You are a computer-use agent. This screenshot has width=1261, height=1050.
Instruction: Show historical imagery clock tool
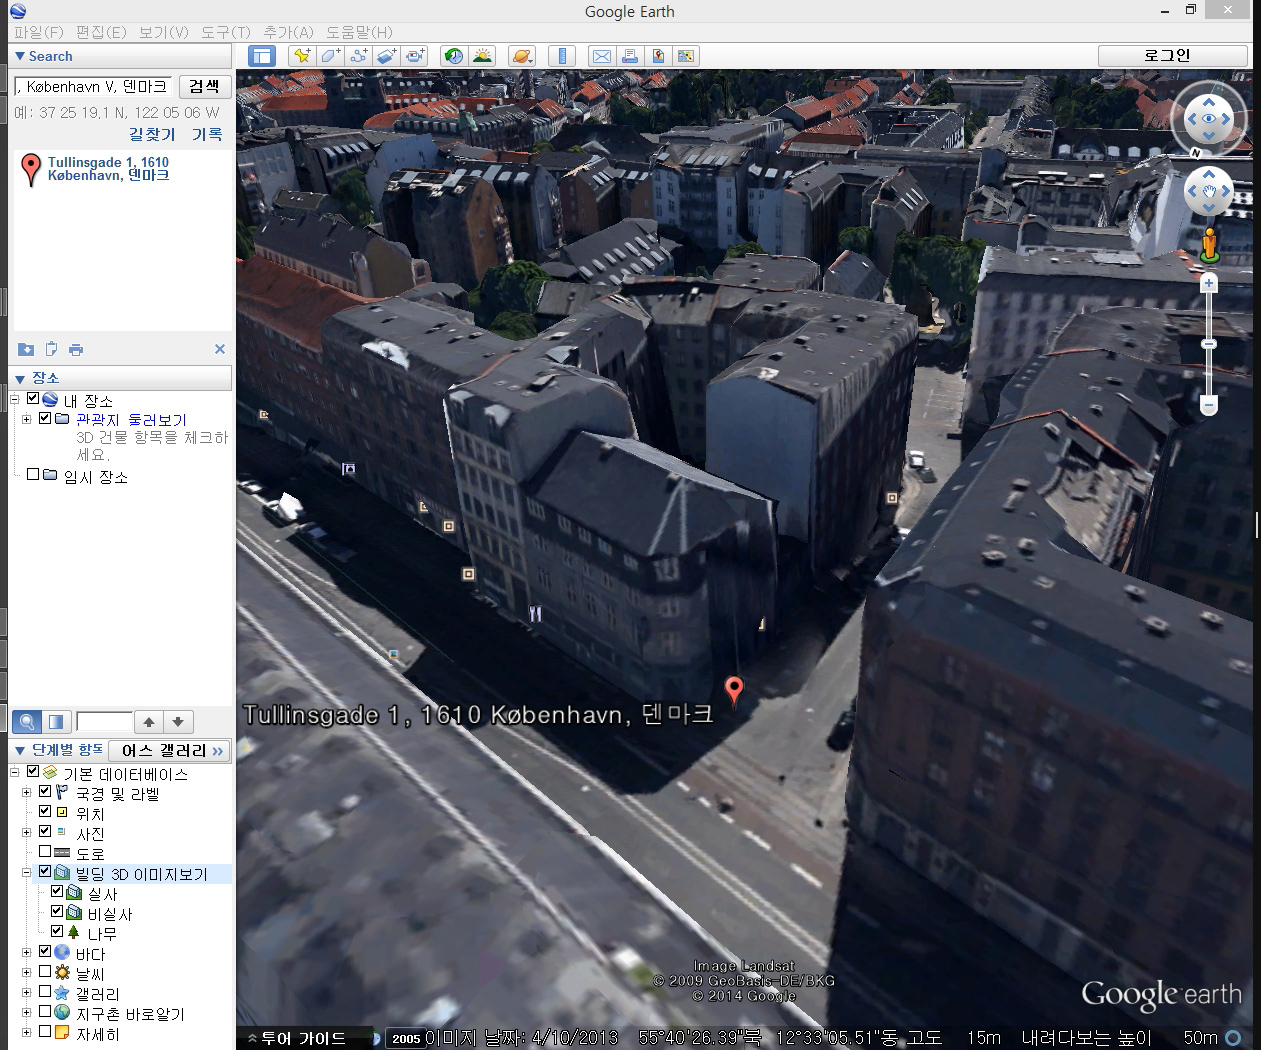[x=454, y=56]
